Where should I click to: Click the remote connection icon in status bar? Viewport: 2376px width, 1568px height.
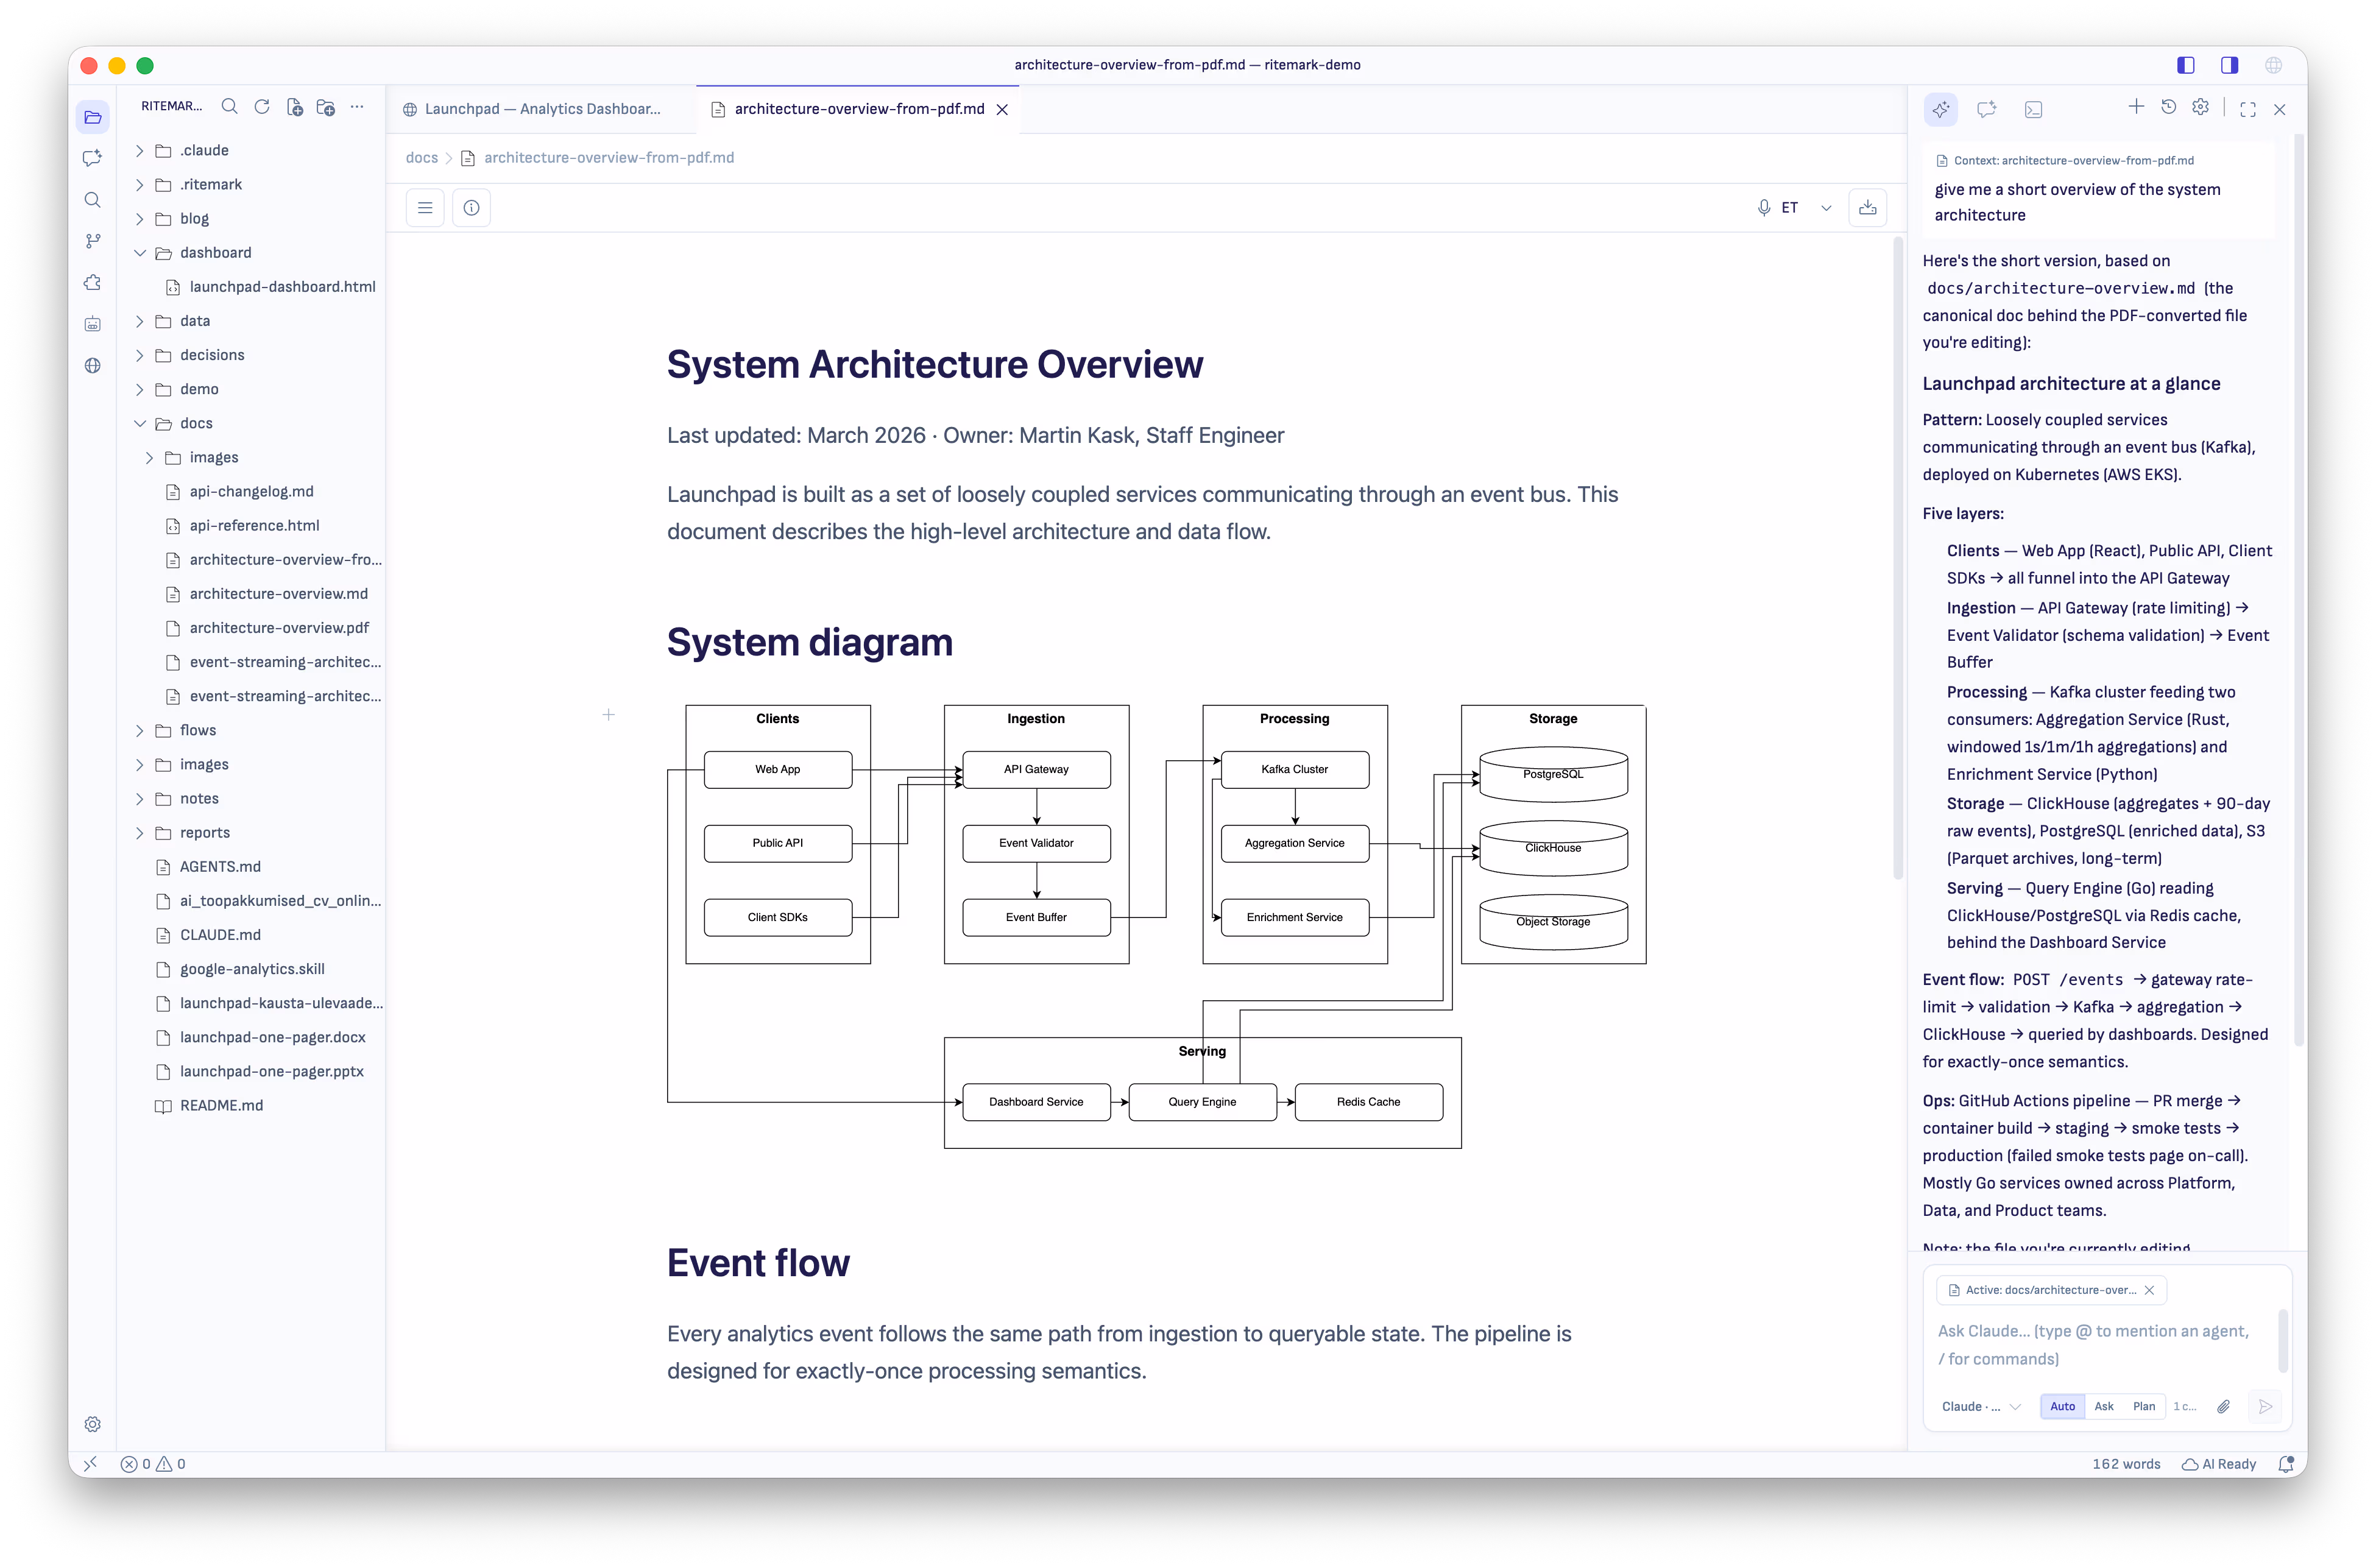91,1464
